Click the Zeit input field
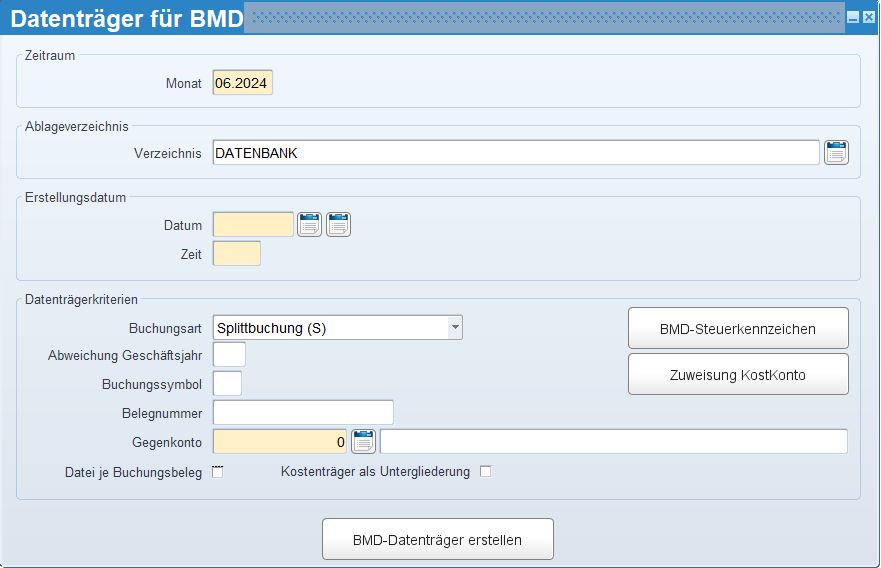The width and height of the screenshot is (881, 568). click(x=237, y=253)
